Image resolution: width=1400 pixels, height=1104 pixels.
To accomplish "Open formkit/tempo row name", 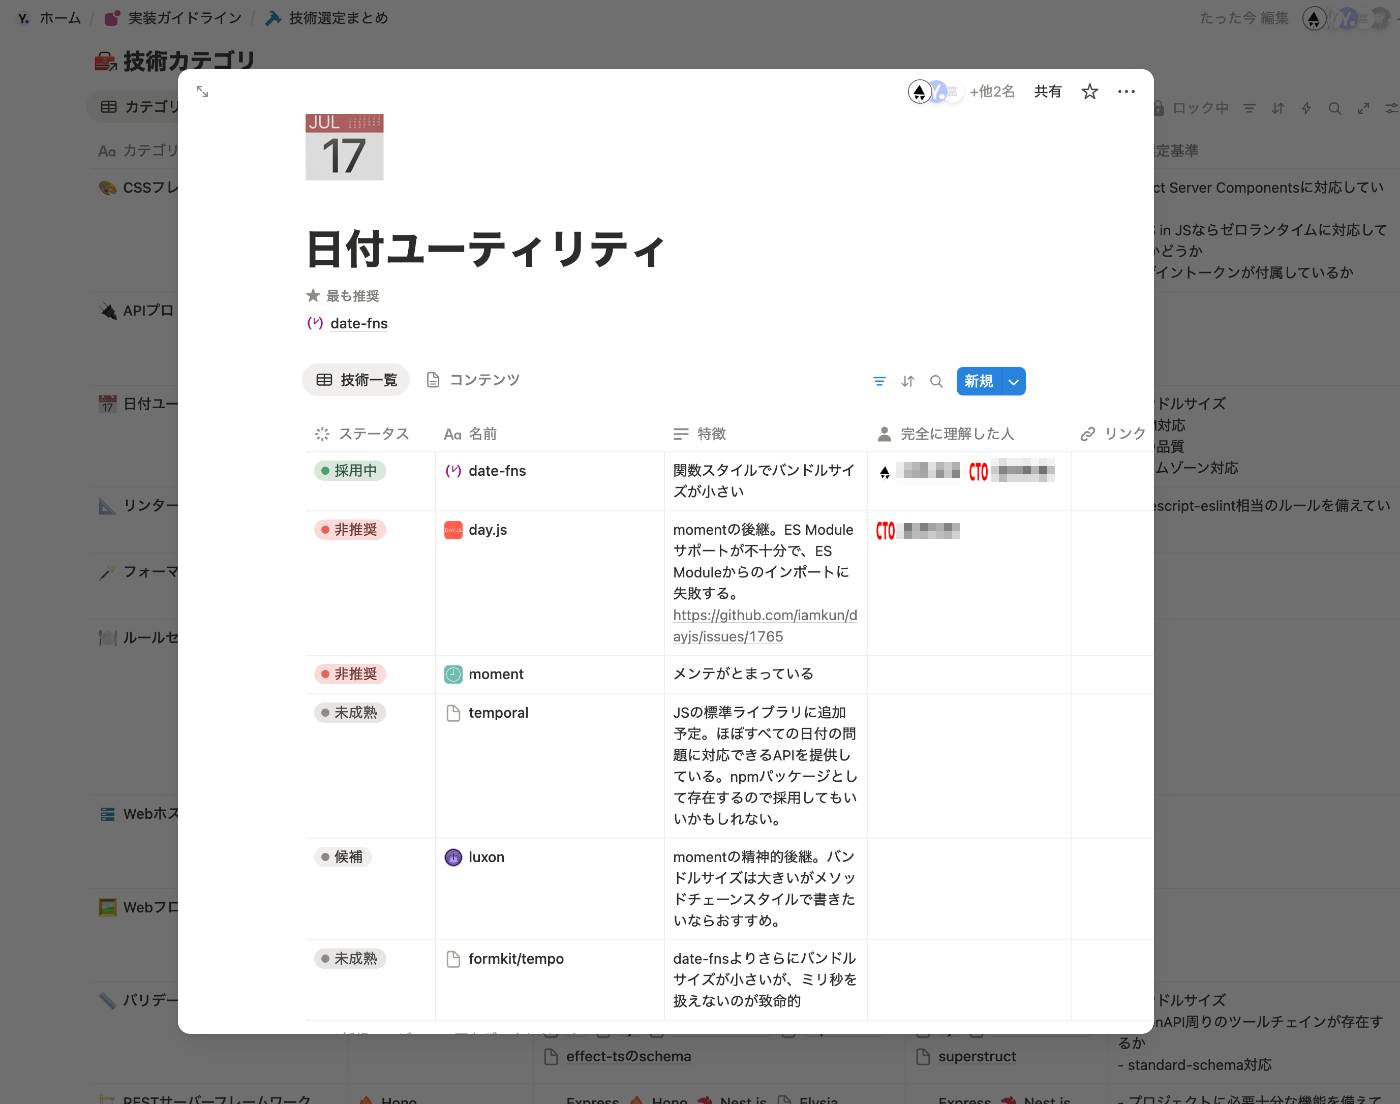I will tap(516, 959).
